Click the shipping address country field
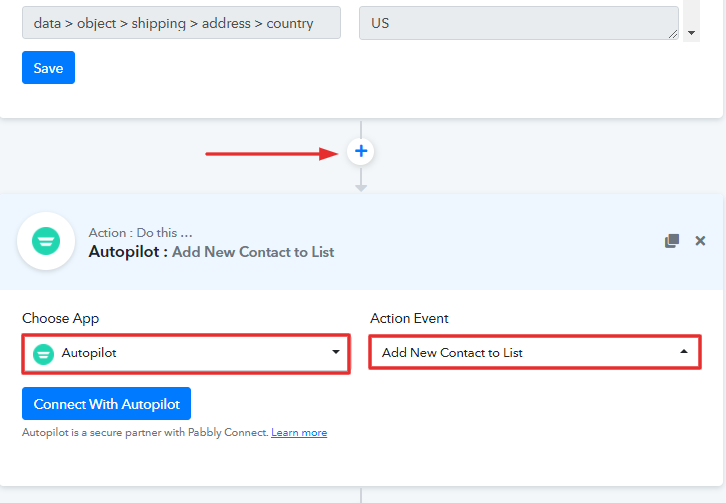 182,23
